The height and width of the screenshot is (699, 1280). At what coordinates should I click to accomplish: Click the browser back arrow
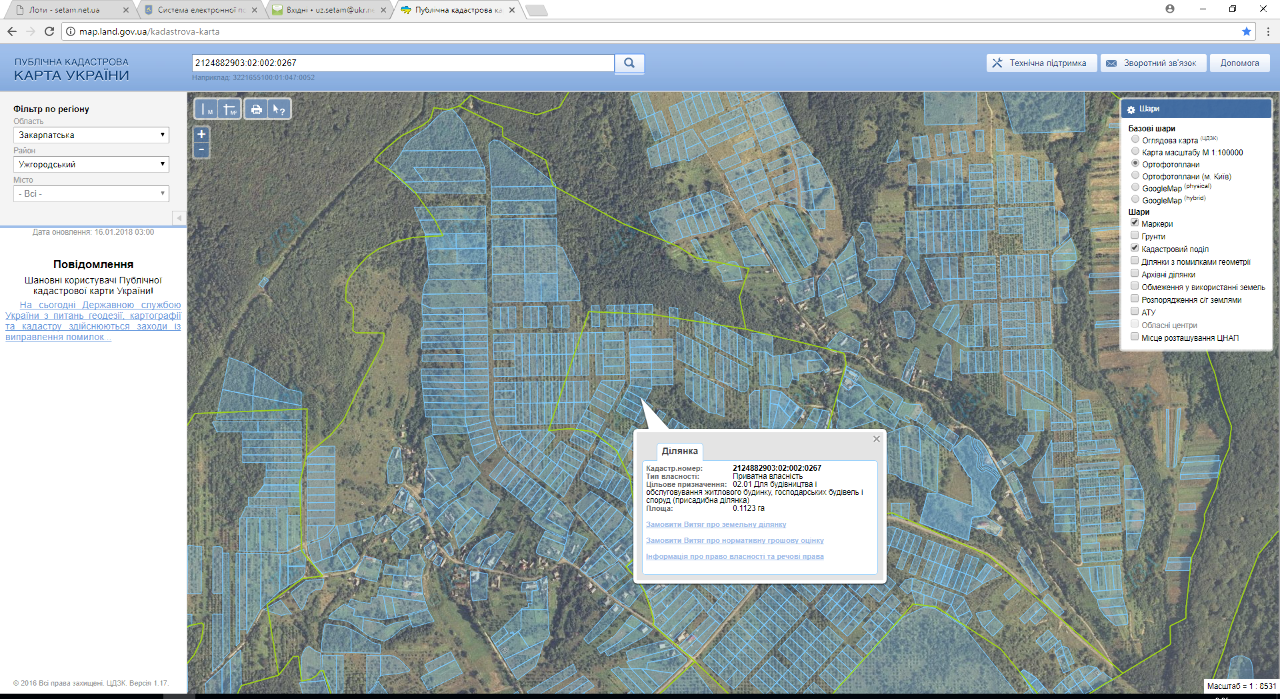(13, 32)
